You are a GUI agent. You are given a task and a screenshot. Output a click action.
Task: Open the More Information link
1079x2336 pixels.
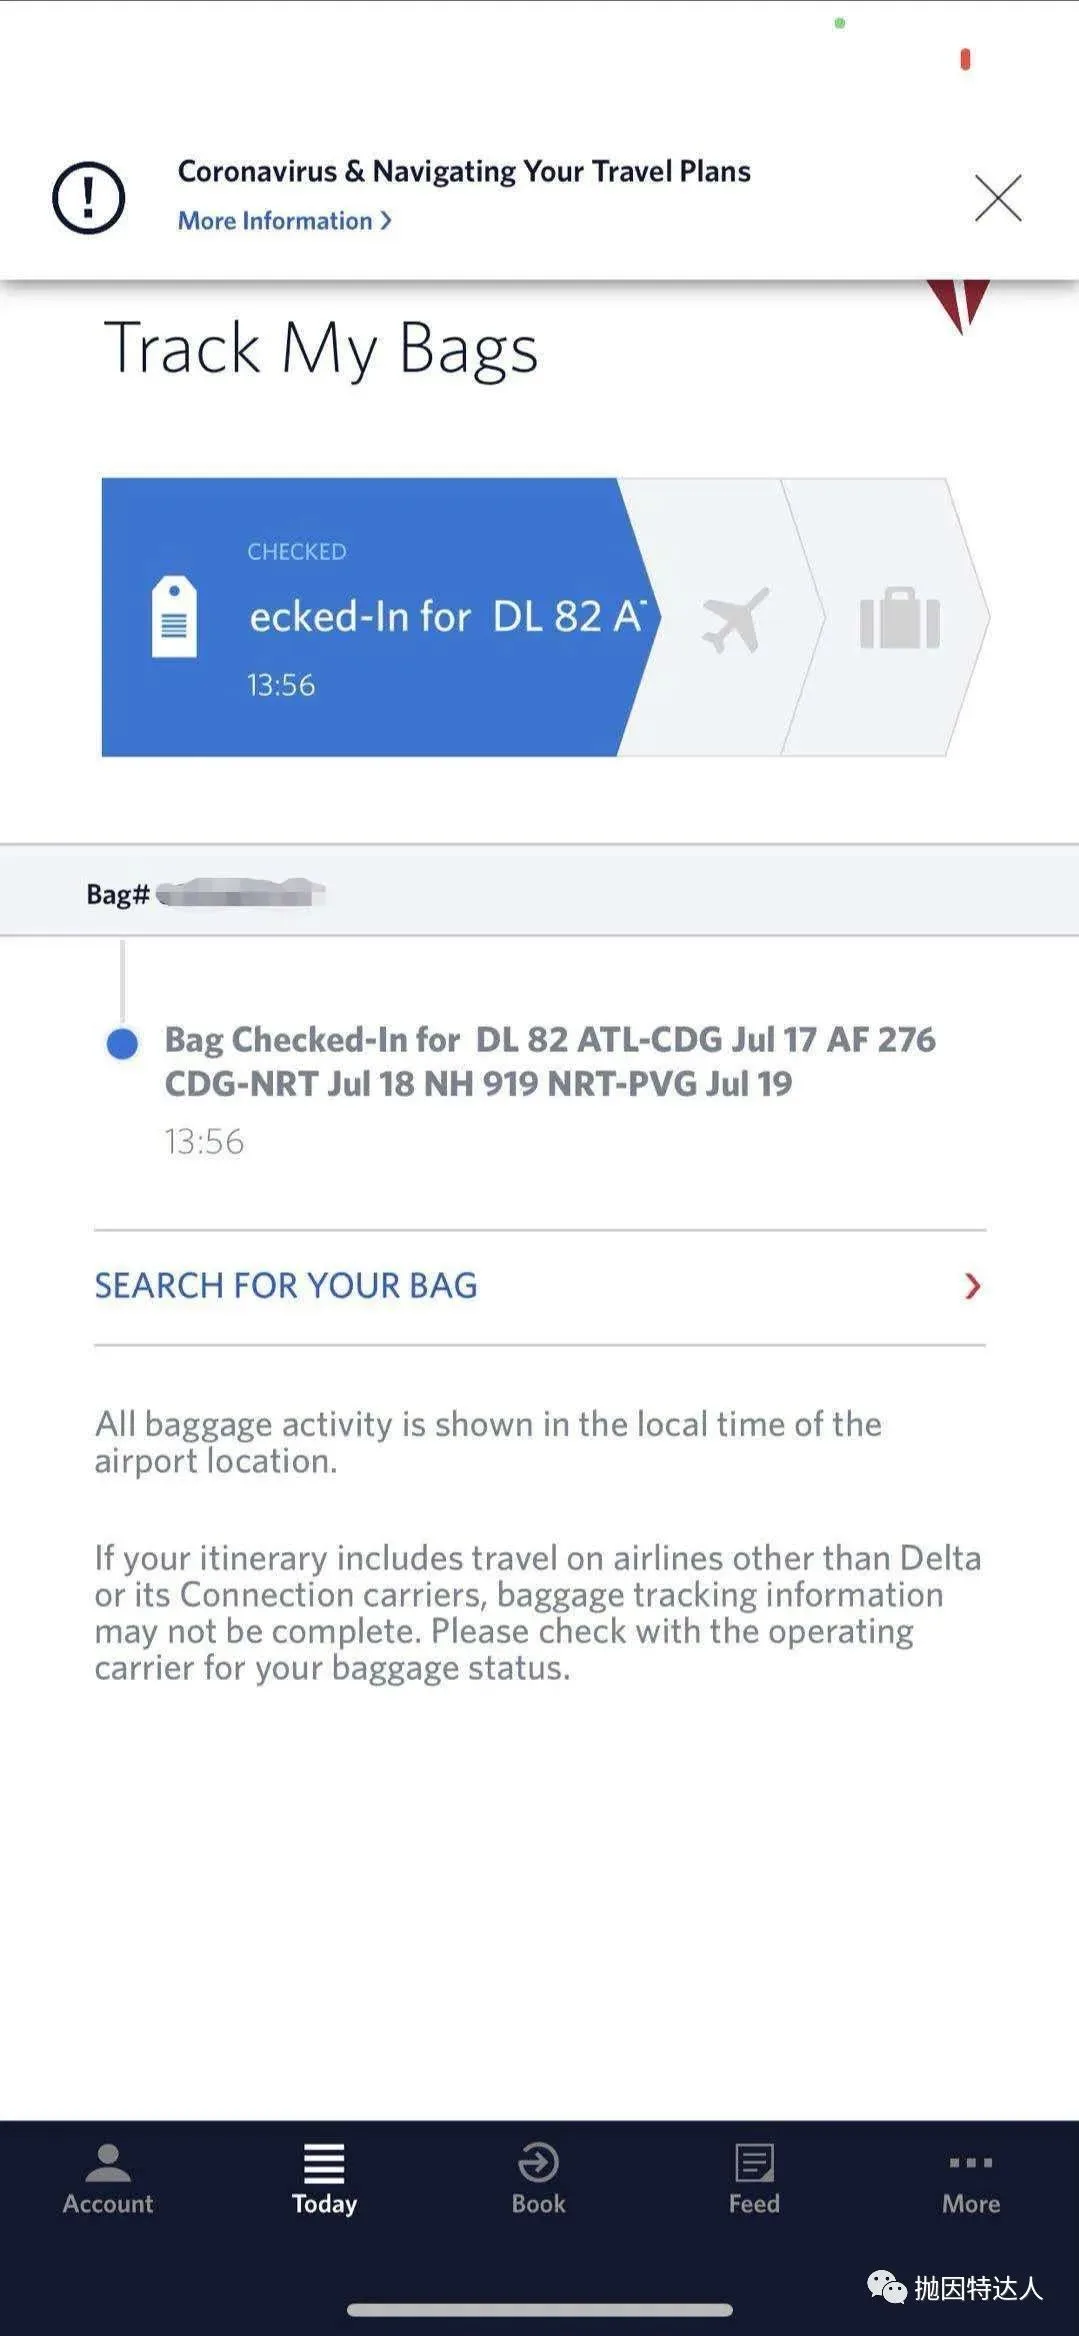275,221
